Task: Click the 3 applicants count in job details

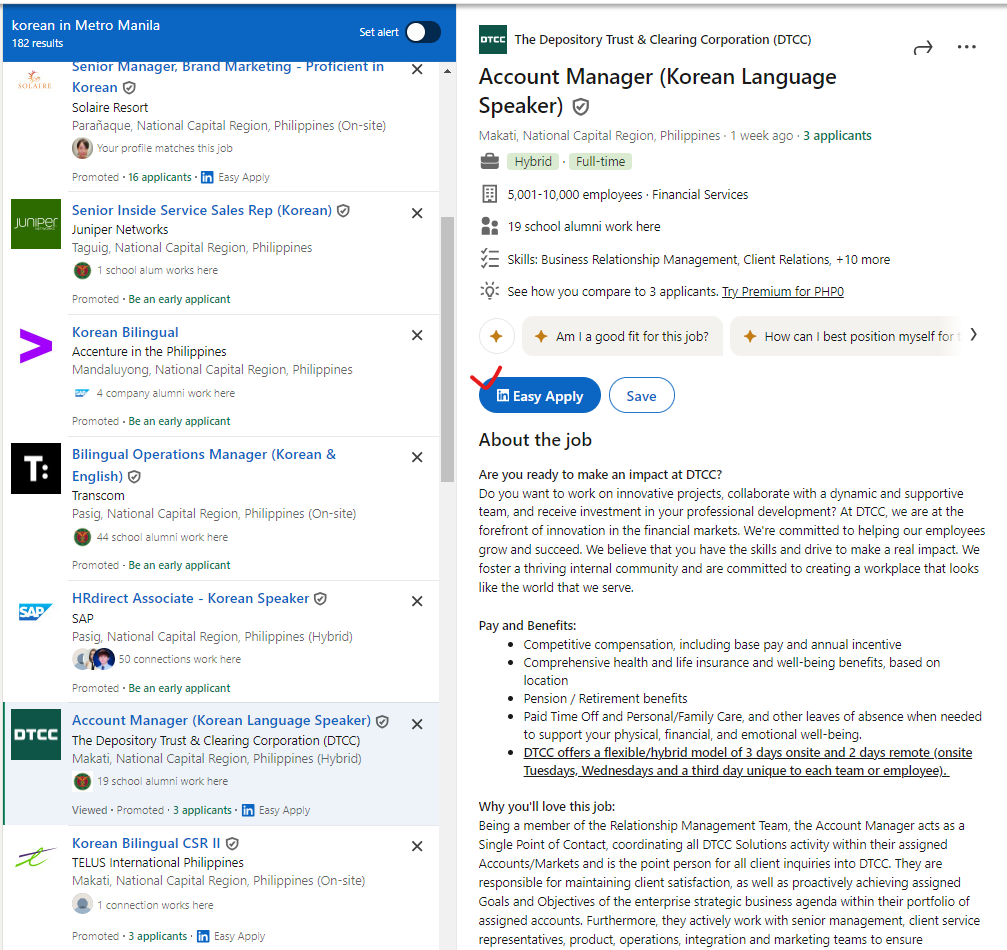Action: (x=837, y=136)
